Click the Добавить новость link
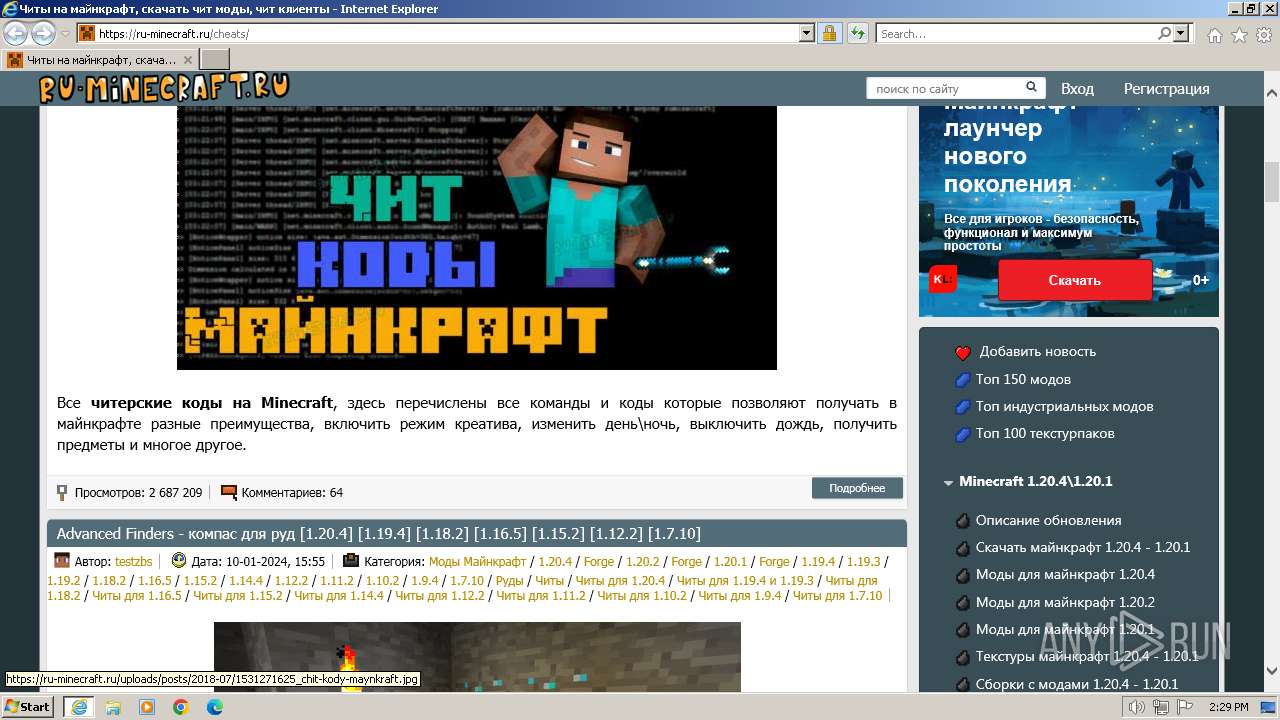 pos(1037,352)
